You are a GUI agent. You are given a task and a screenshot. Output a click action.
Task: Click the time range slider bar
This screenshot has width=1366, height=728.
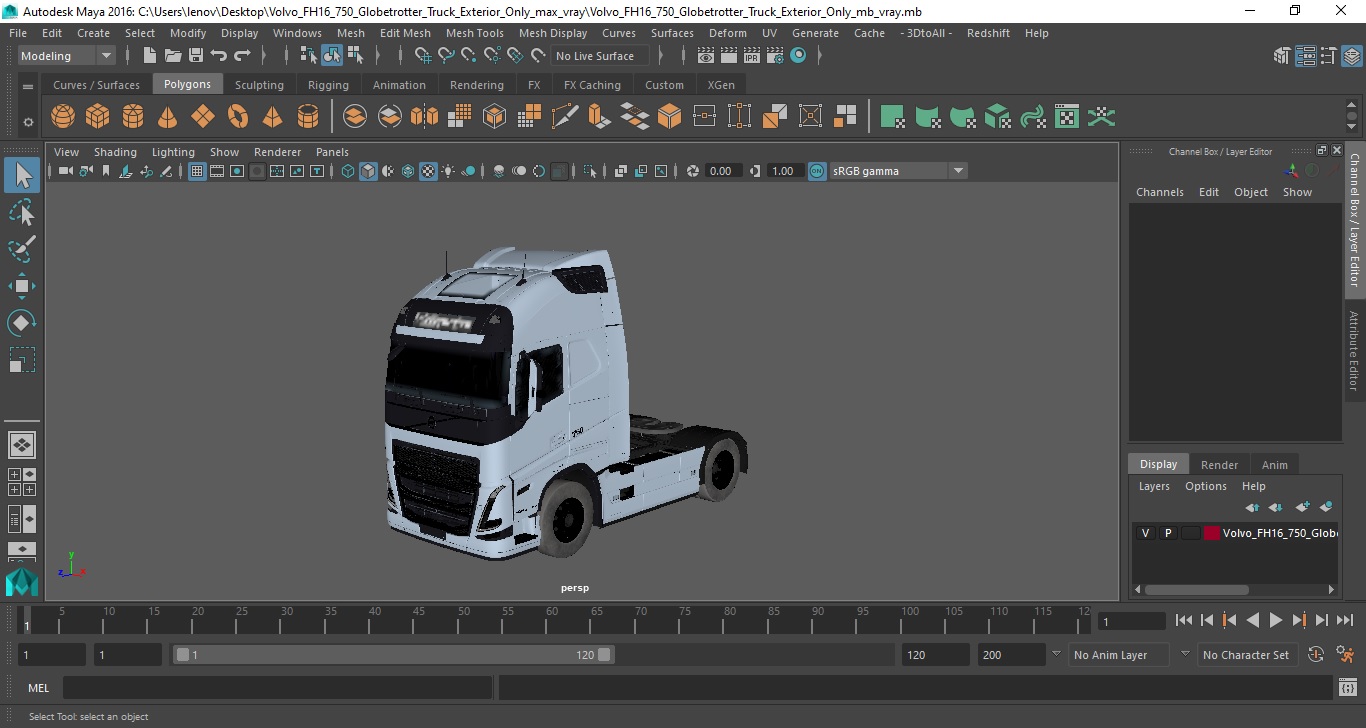click(394, 655)
